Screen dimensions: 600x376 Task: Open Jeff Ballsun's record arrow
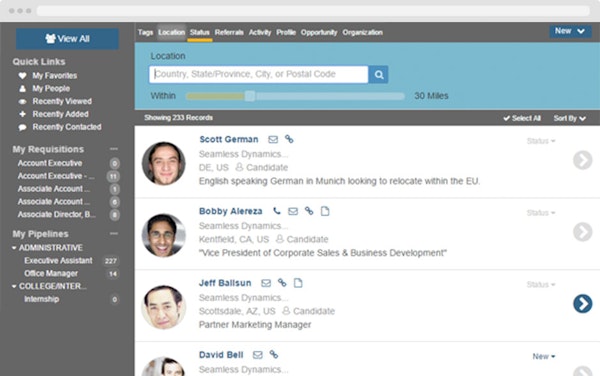(x=582, y=304)
